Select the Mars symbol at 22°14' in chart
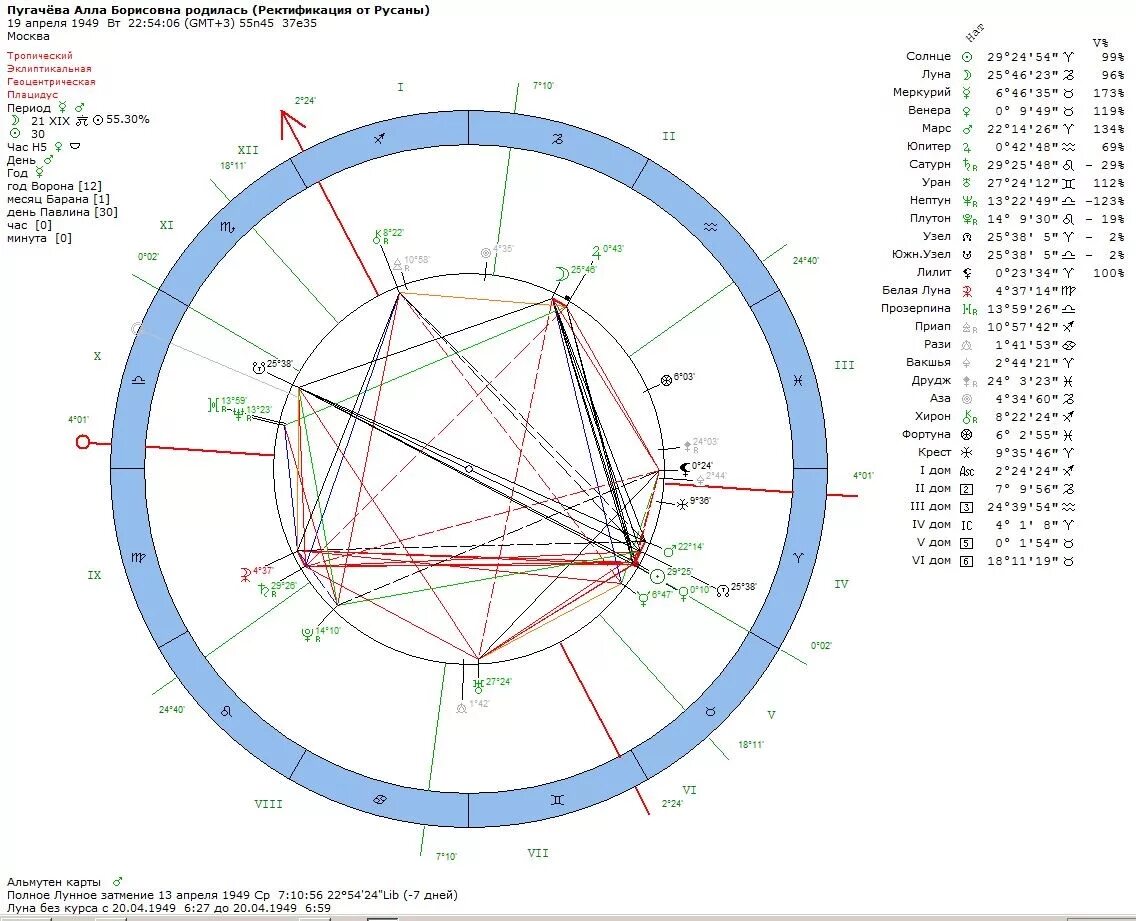 [670, 550]
